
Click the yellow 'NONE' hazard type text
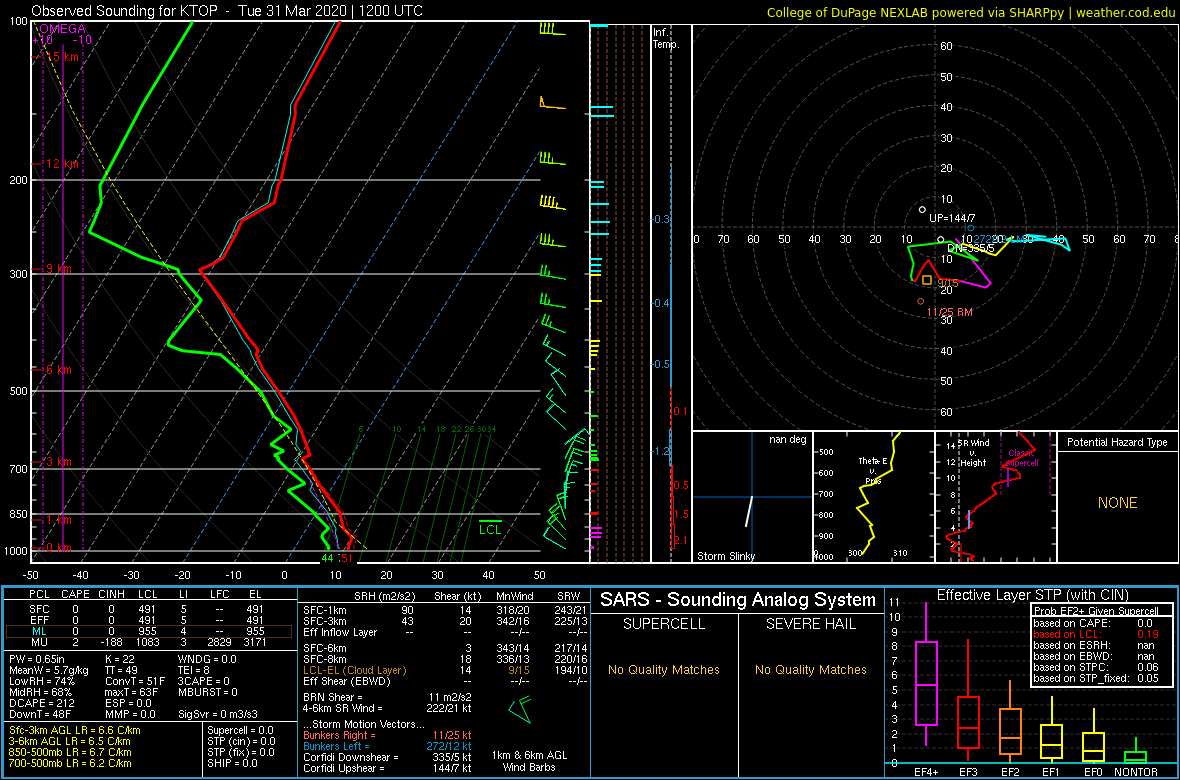click(x=1117, y=503)
